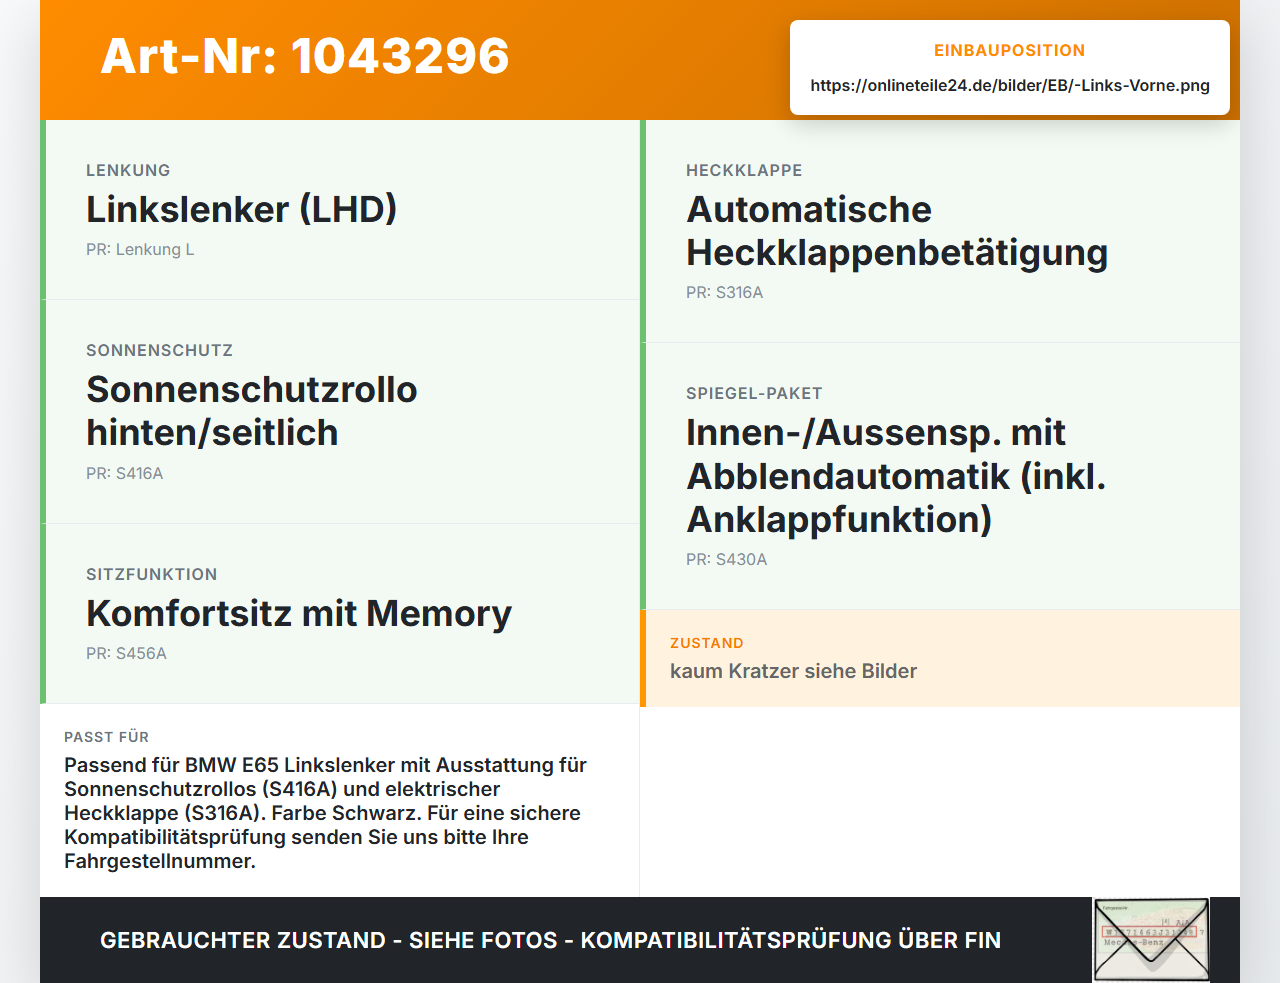Viewport: 1280px width, 983px height.
Task: Click 'PR: S456A' code text
Action: point(126,654)
